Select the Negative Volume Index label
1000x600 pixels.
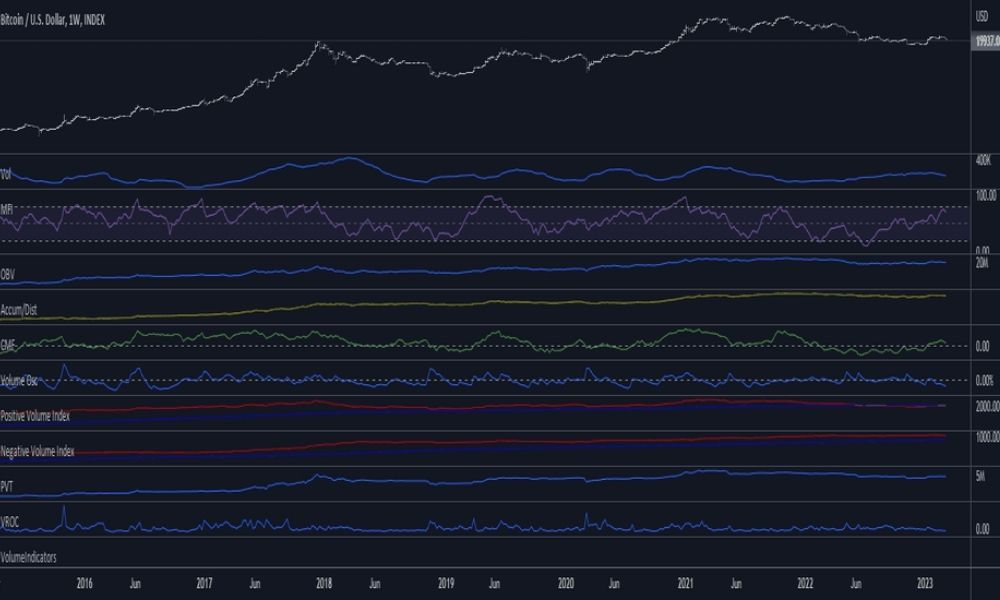37,451
